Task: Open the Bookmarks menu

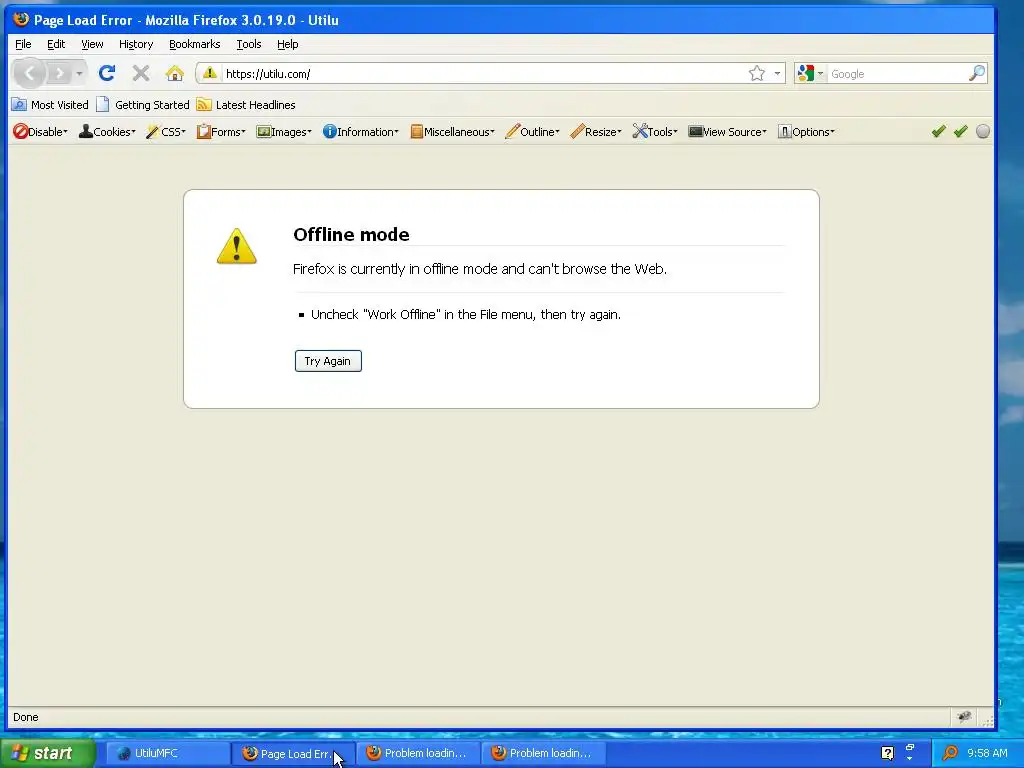Action: tap(195, 44)
